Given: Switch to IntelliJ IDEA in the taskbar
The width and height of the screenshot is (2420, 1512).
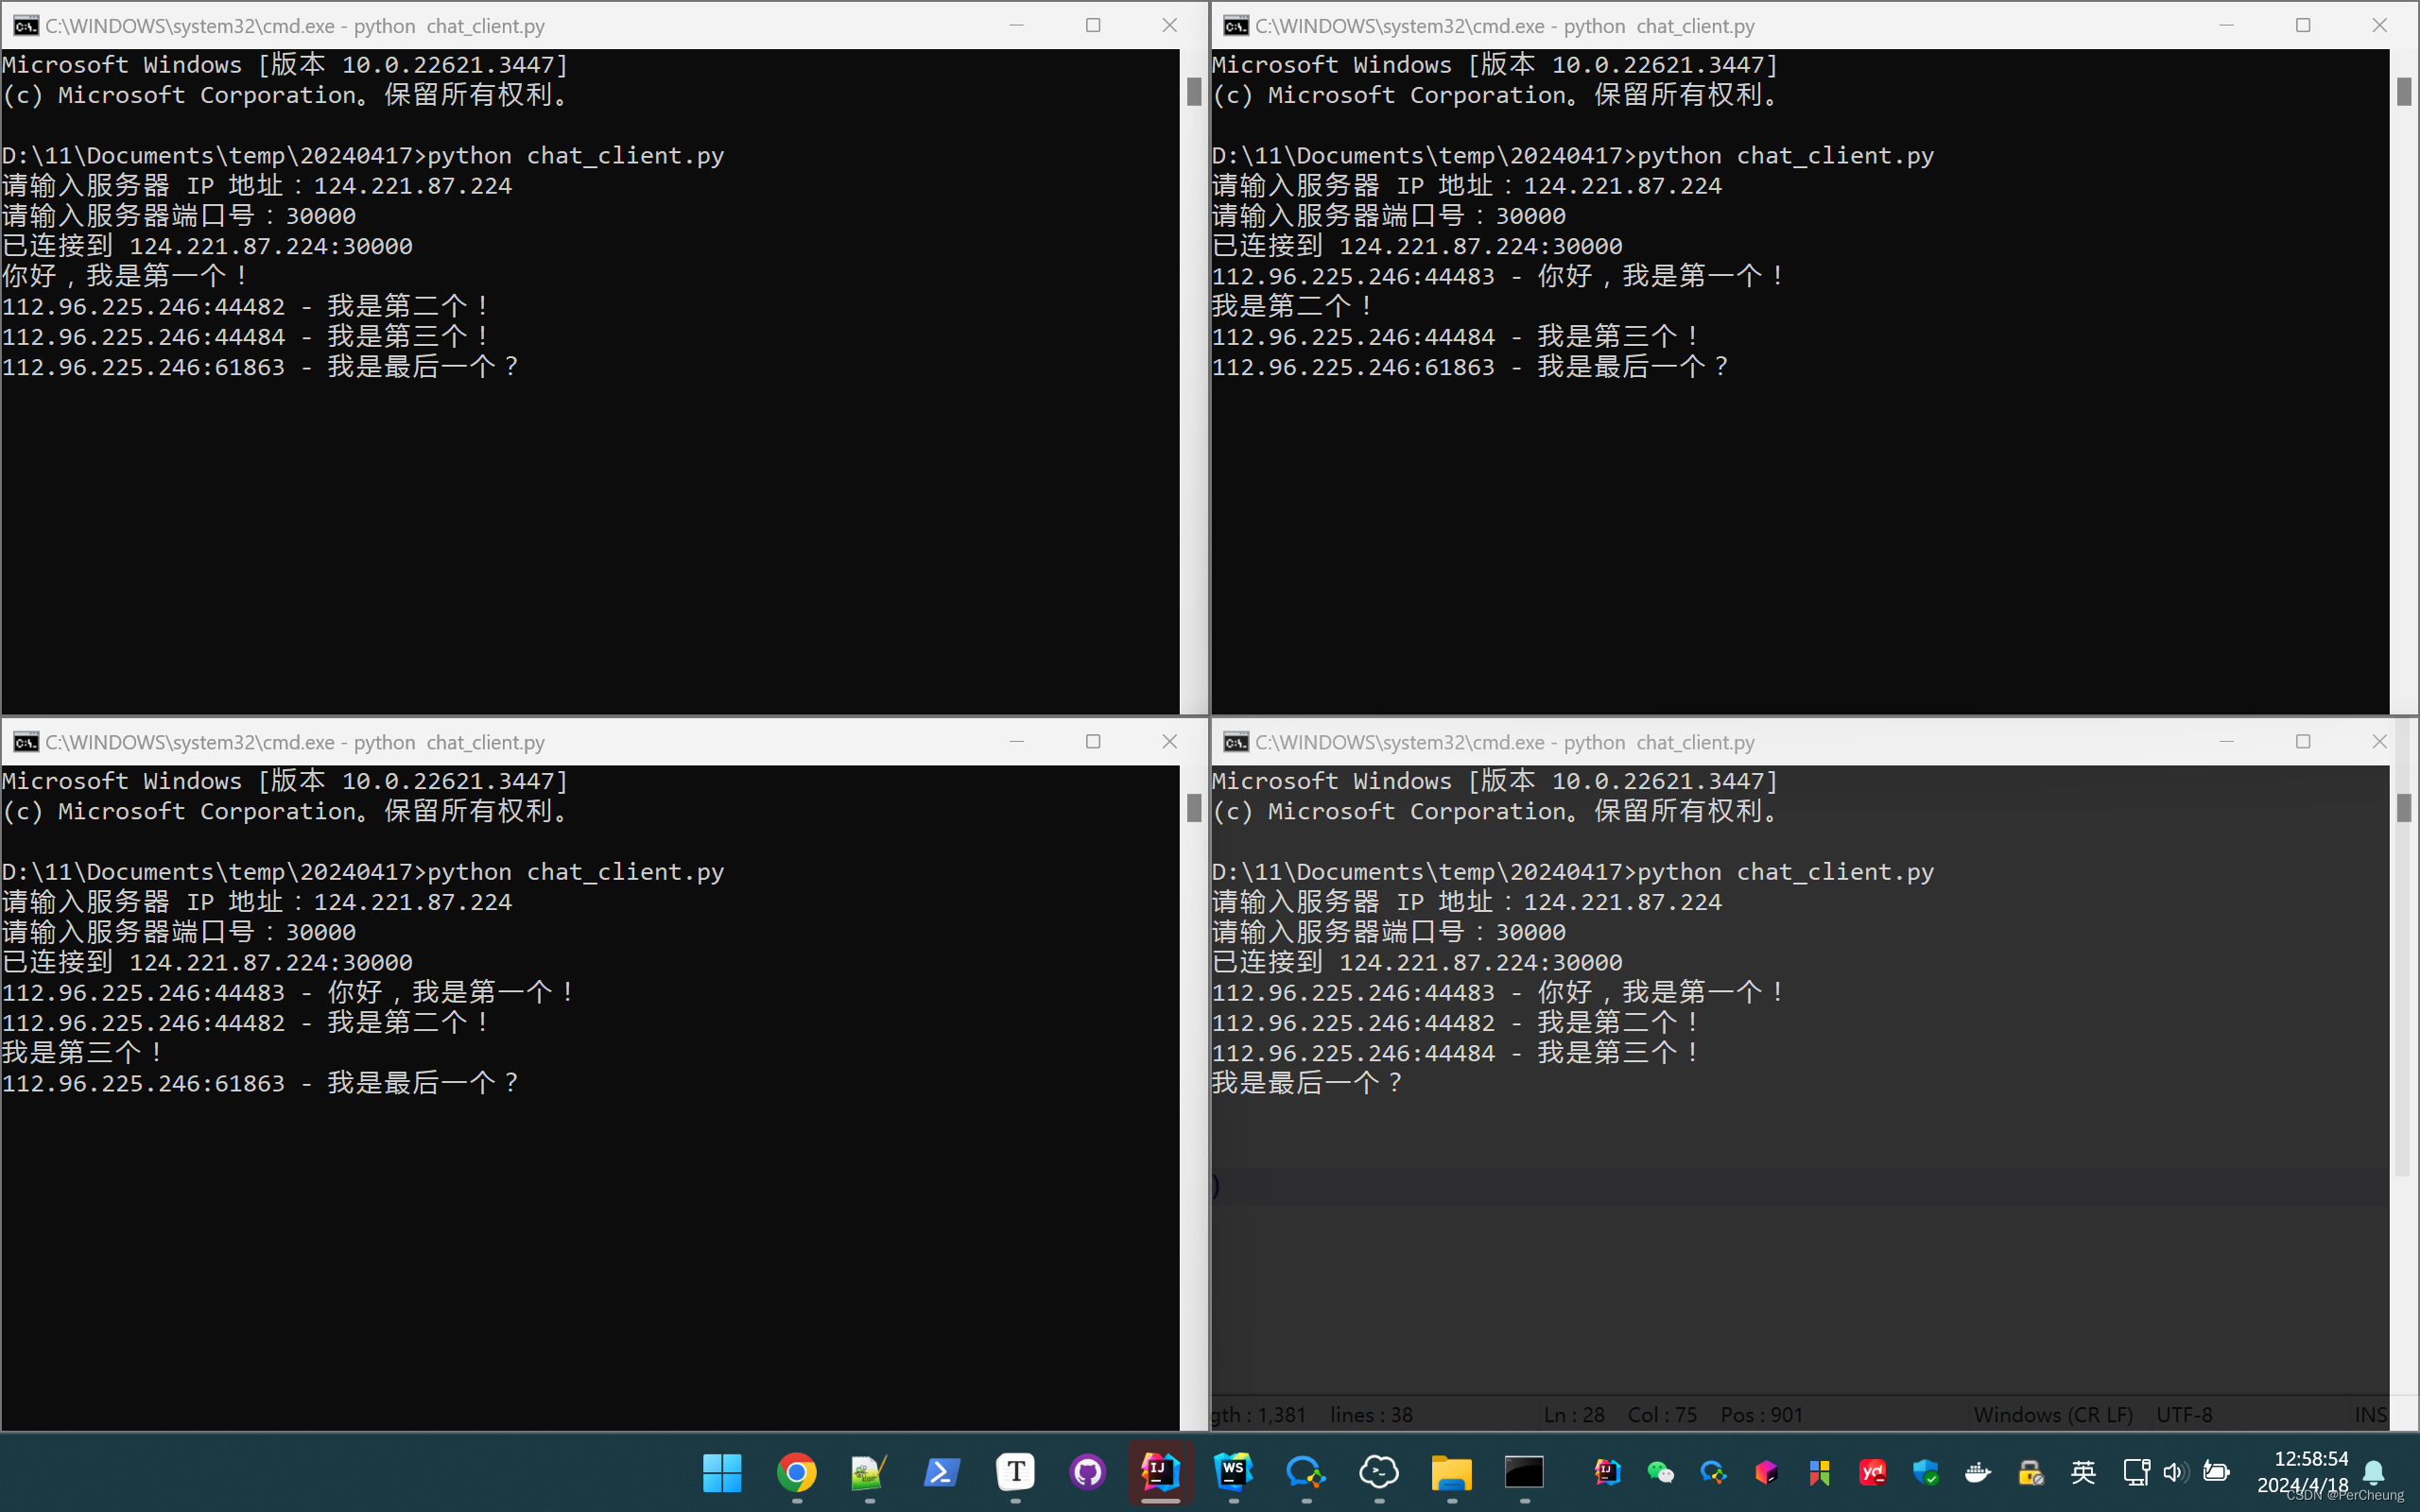Looking at the screenshot, I should click(x=1160, y=1472).
